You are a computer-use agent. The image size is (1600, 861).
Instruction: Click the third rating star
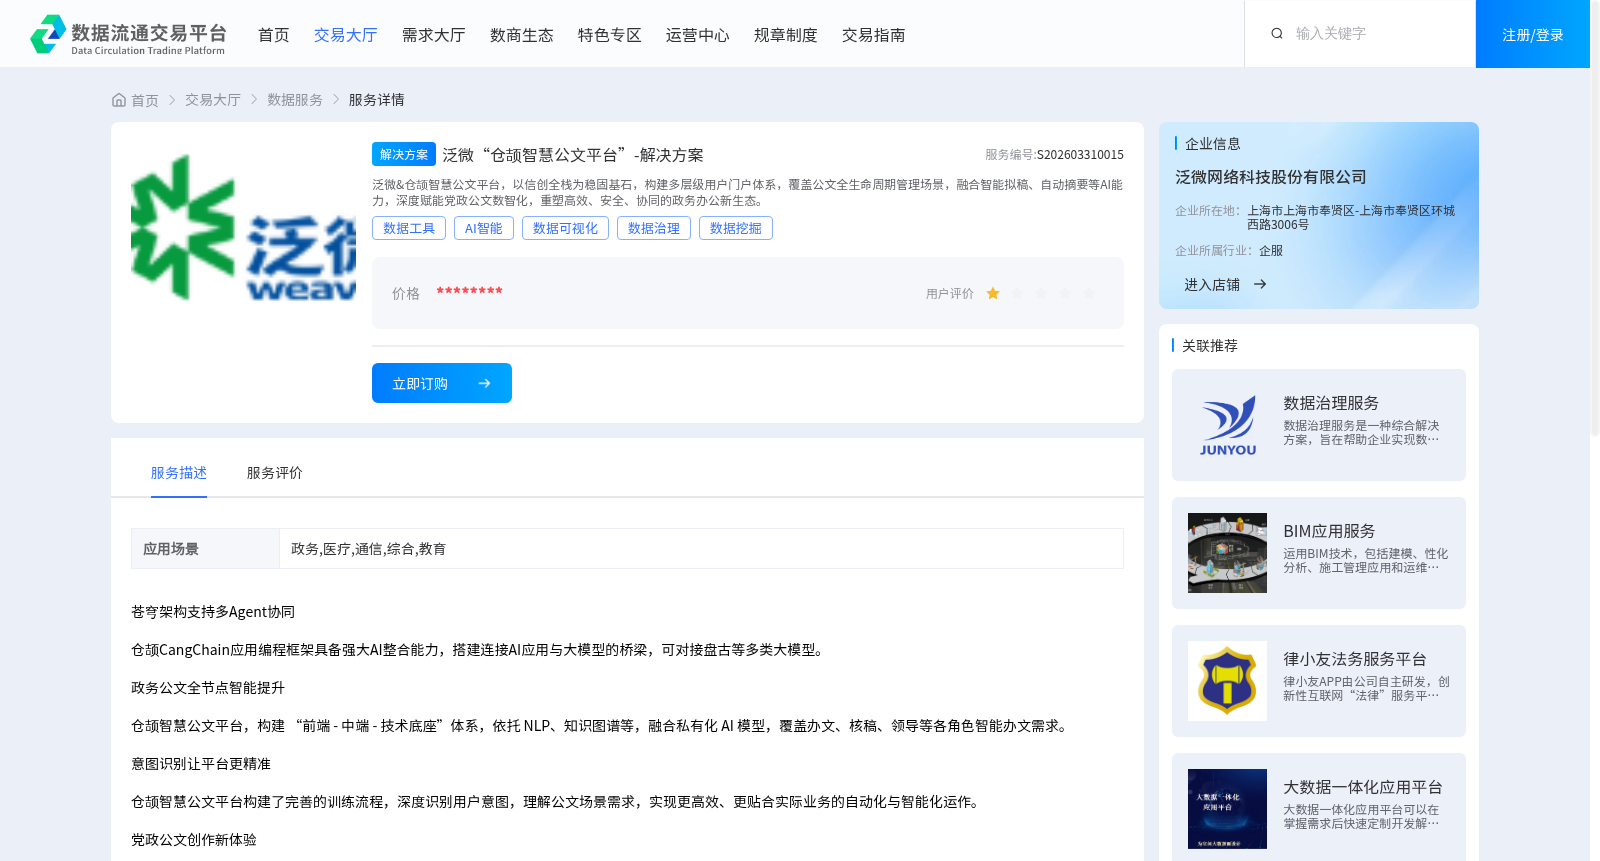pyautogui.click(x=1041, y=293)
